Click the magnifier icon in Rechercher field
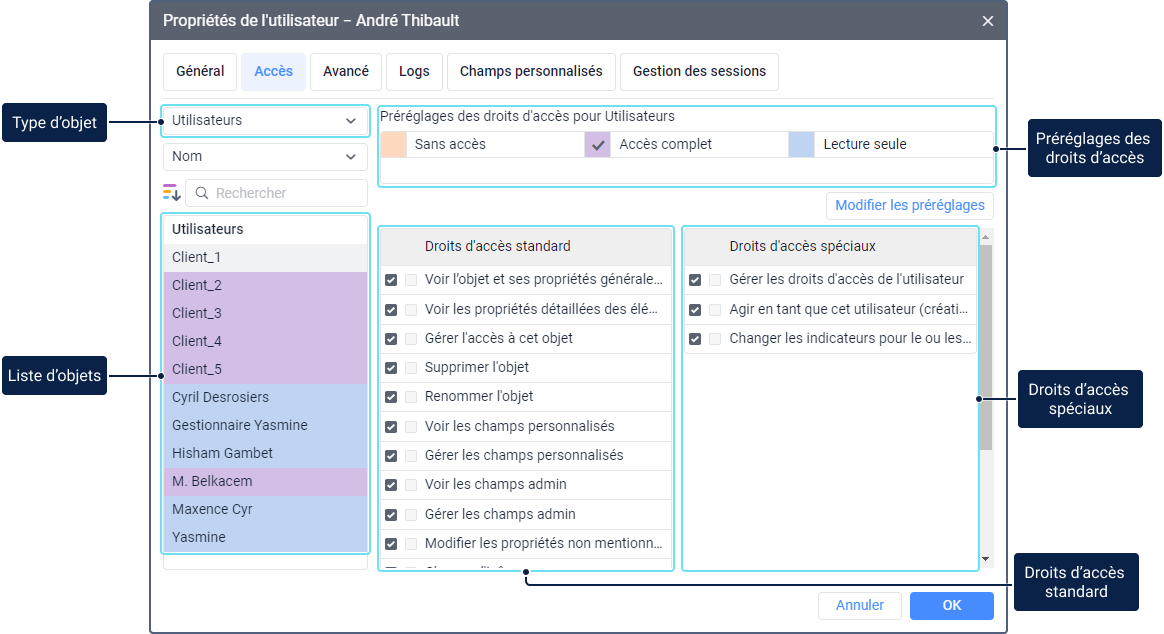The height and width of the screenshot is (634, 1164). [x=202, y=193]
